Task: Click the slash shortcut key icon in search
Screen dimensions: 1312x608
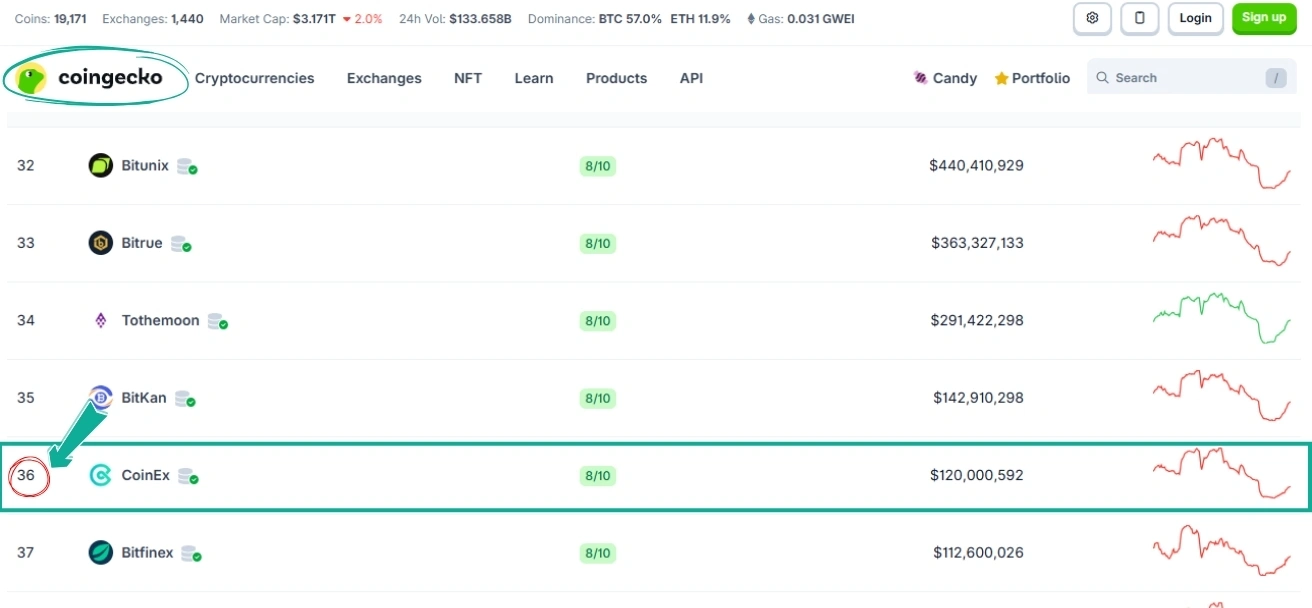Action: click(x=1275, y=78)
